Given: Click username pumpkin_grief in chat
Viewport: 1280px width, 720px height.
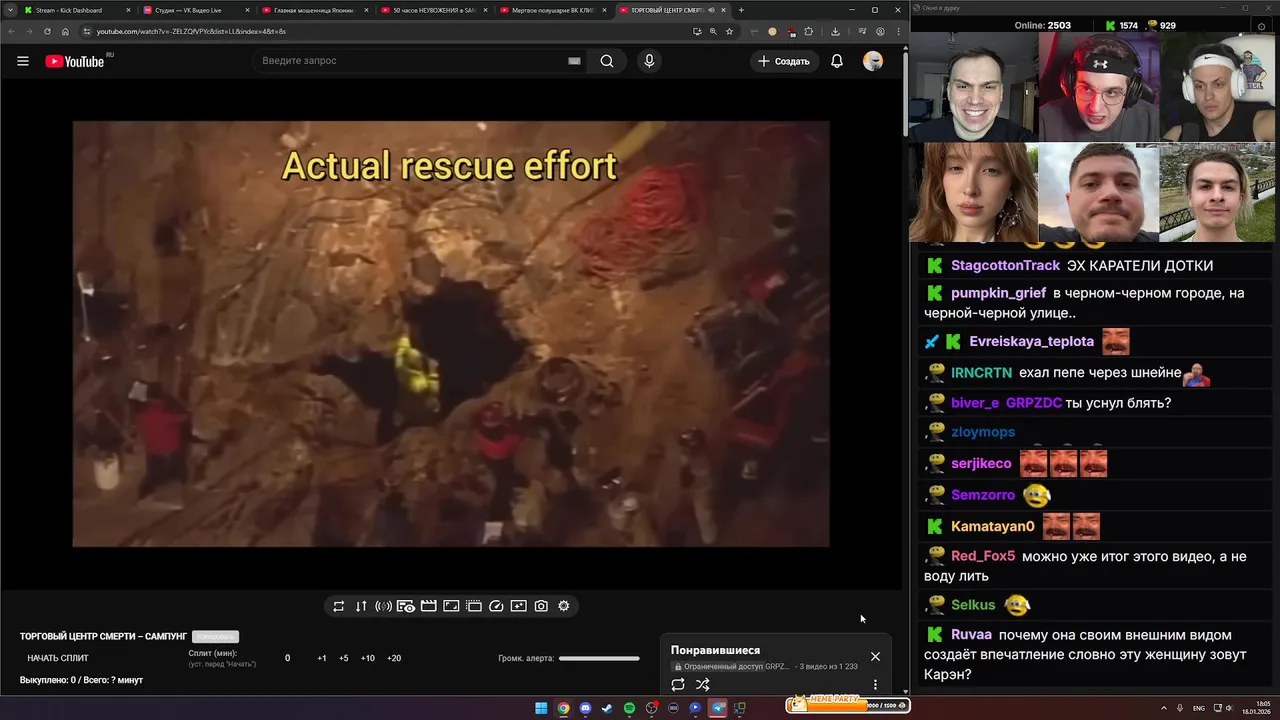Looking at the screenshot, I should coord(998,293).
